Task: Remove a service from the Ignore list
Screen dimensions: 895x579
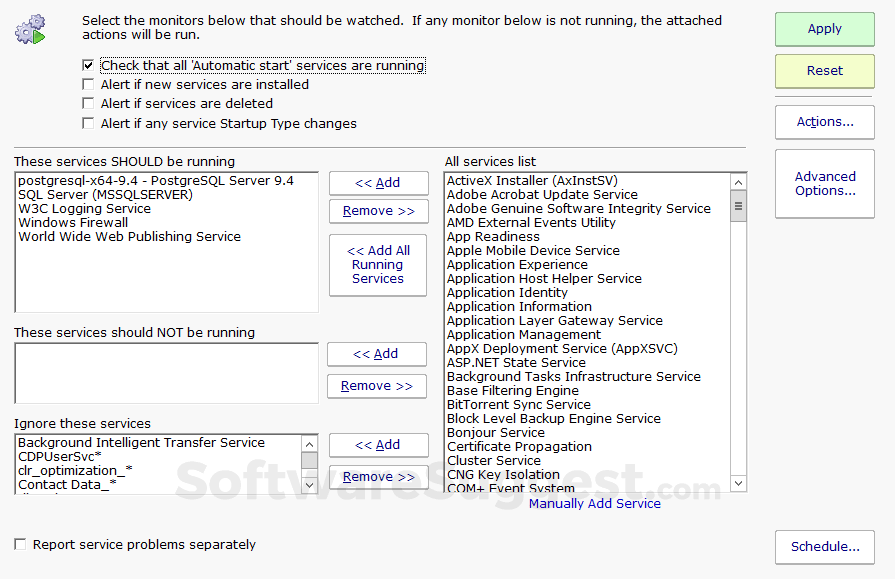Action: pyautogui.click(x=378, y=477)
